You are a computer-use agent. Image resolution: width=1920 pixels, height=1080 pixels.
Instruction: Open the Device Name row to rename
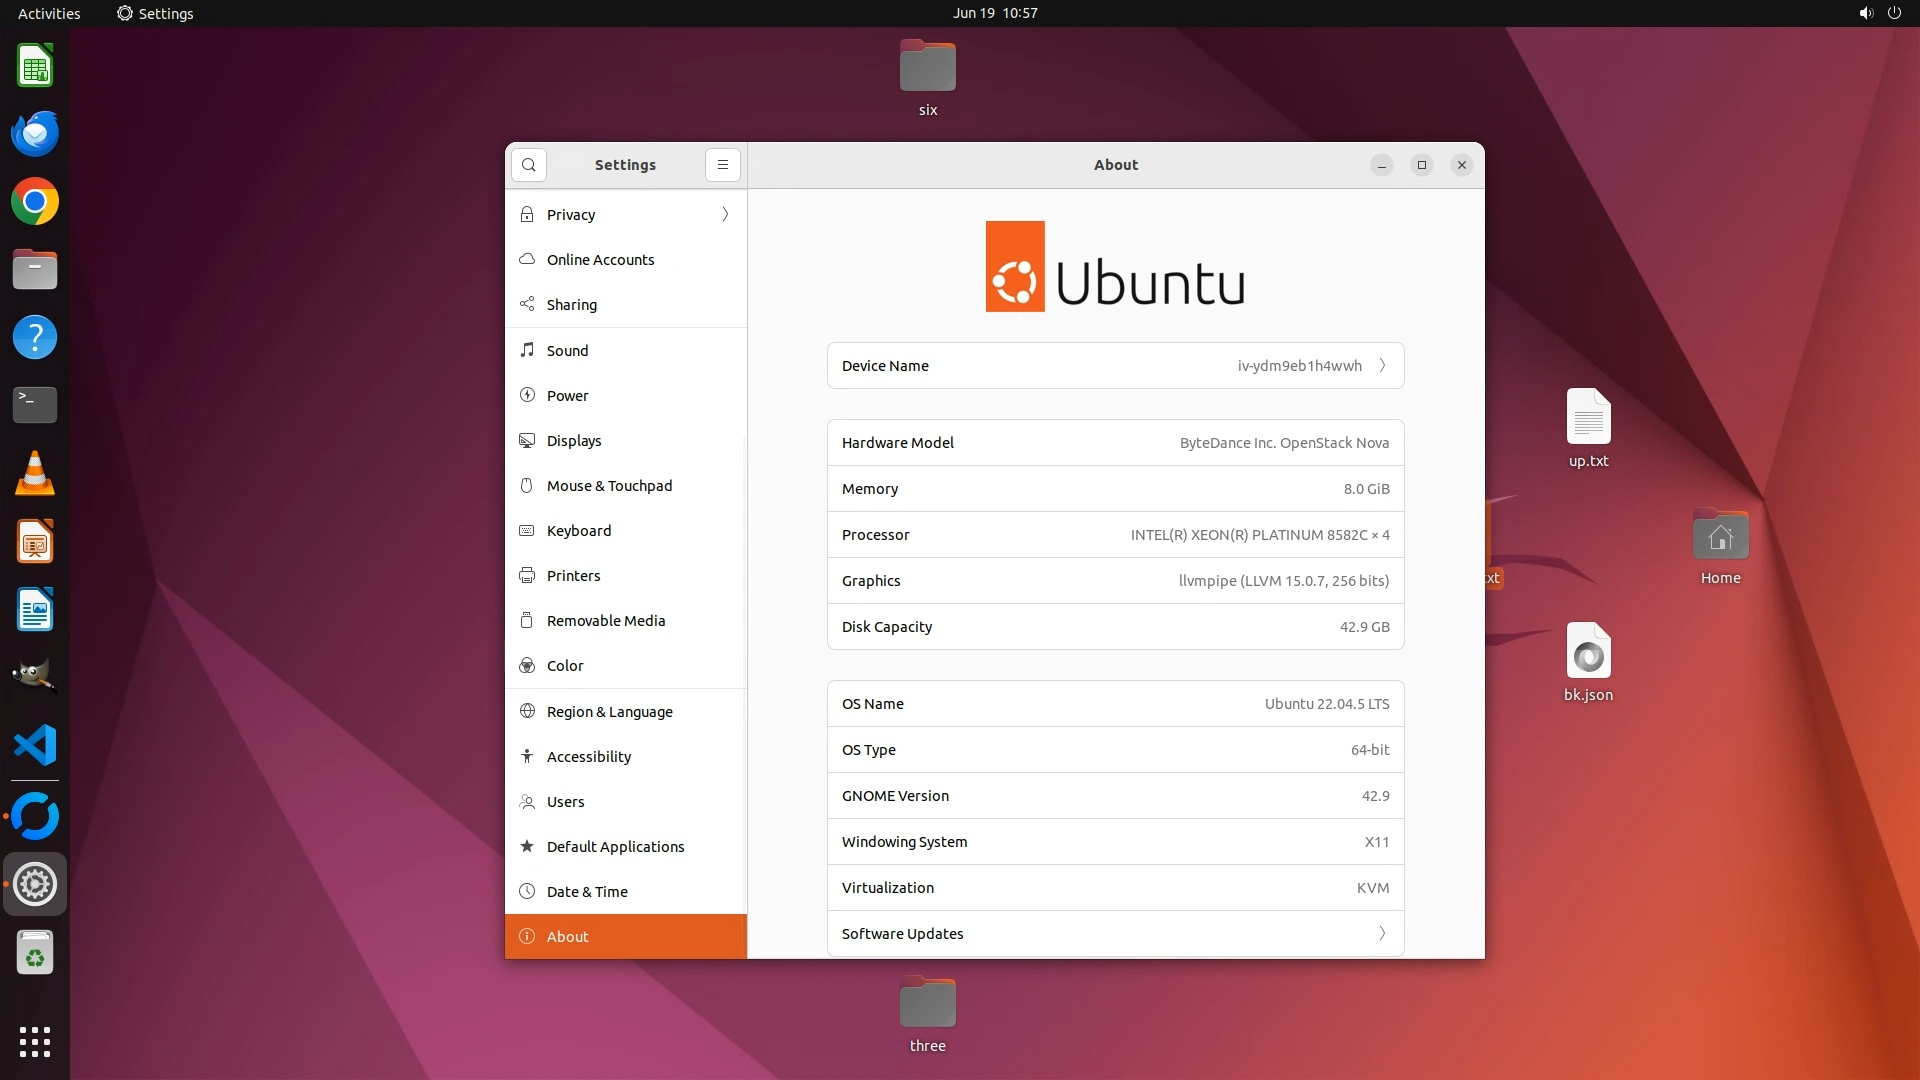coord(1115,366)
